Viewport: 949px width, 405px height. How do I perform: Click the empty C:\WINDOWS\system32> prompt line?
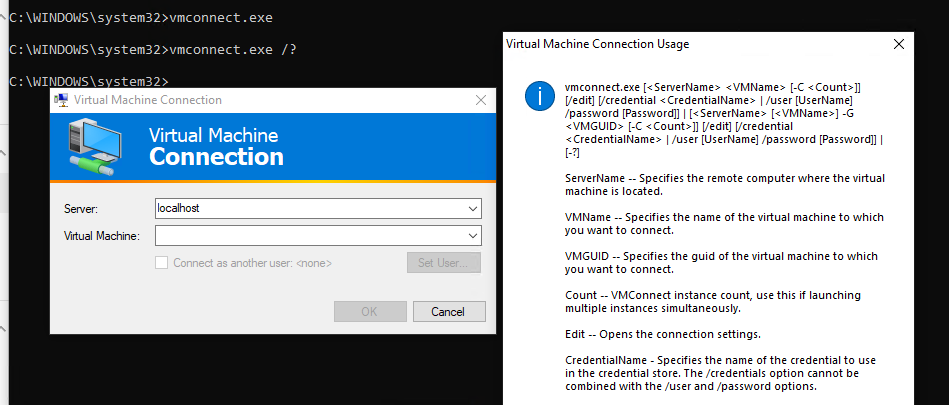click(89, 81)
